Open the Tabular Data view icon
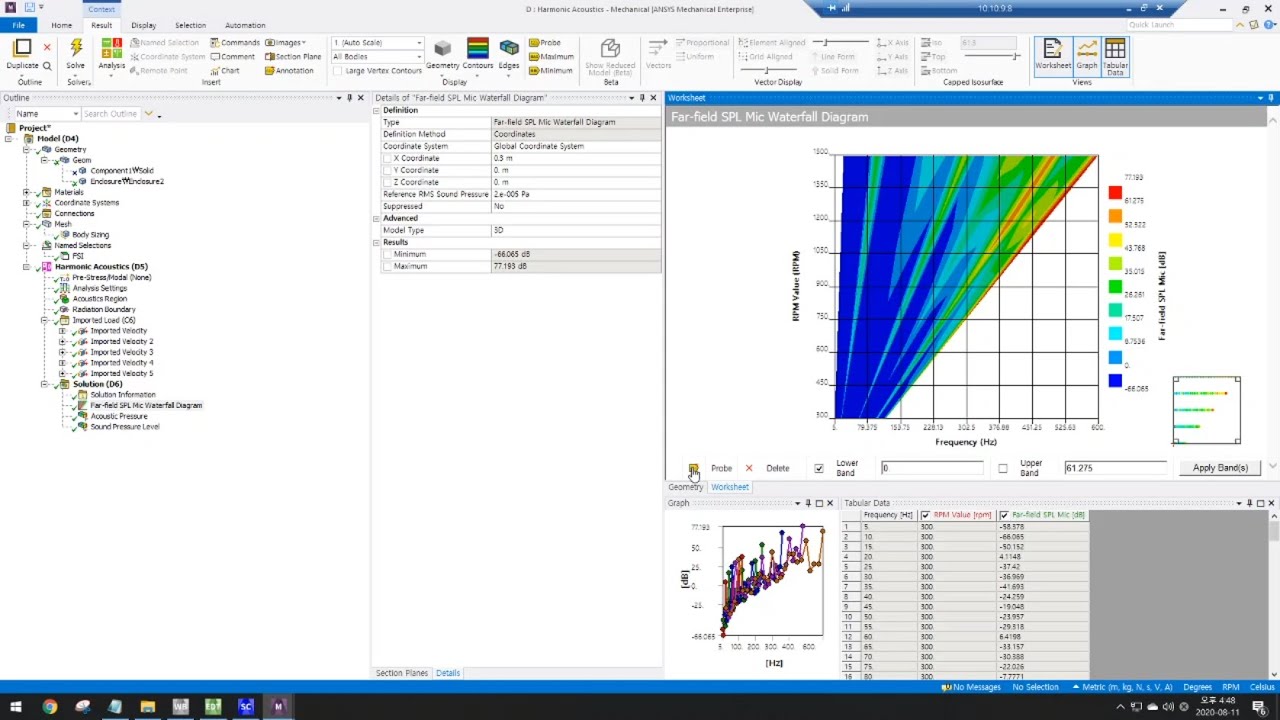The width and height of the screenshot is (1280, 720). pos(1115,49)
